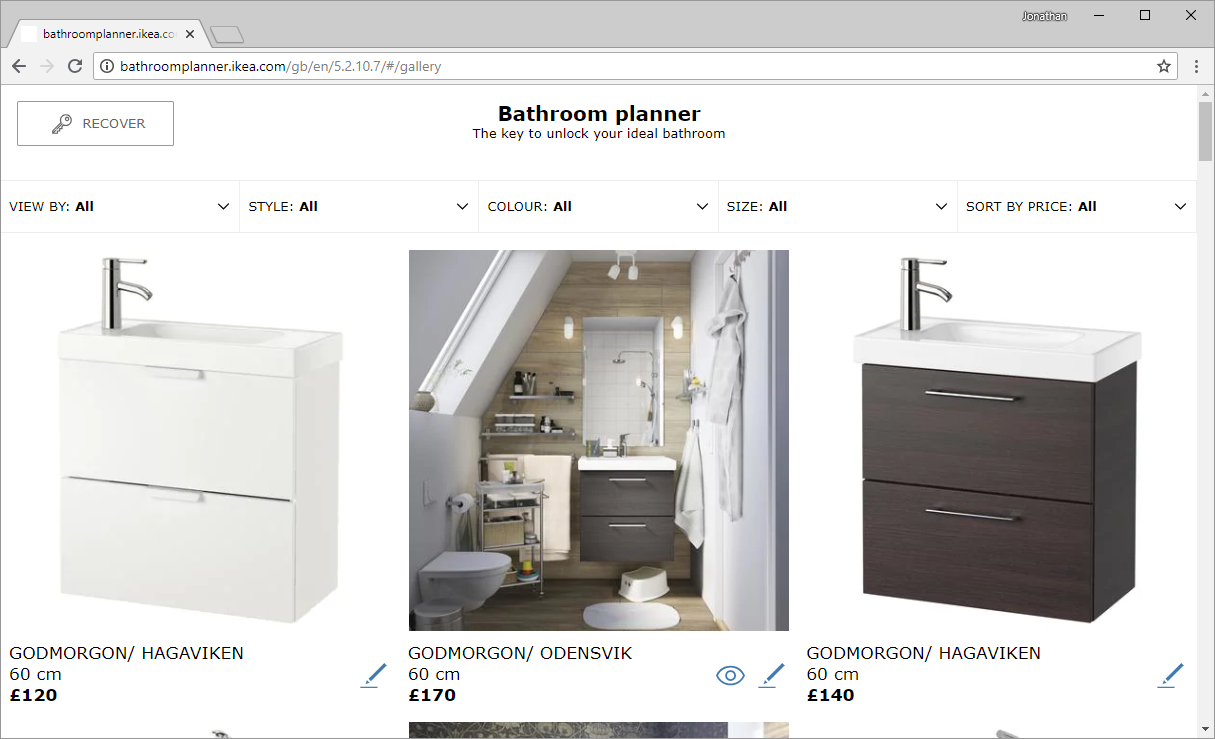The image size is (1215, 739).
Task: Click the RECOVER button
Action: click(95, 123)
